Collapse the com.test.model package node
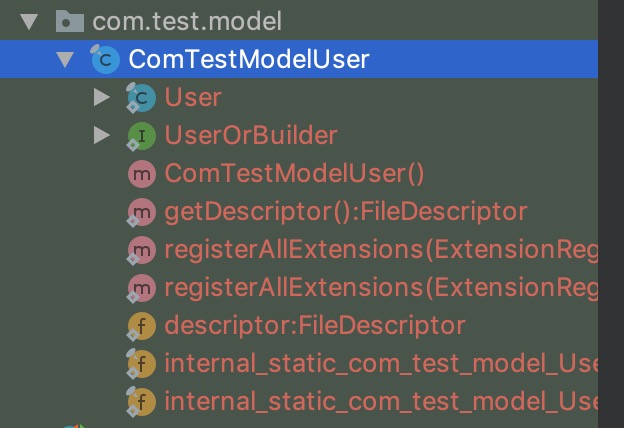 click(x=29, y=20)
